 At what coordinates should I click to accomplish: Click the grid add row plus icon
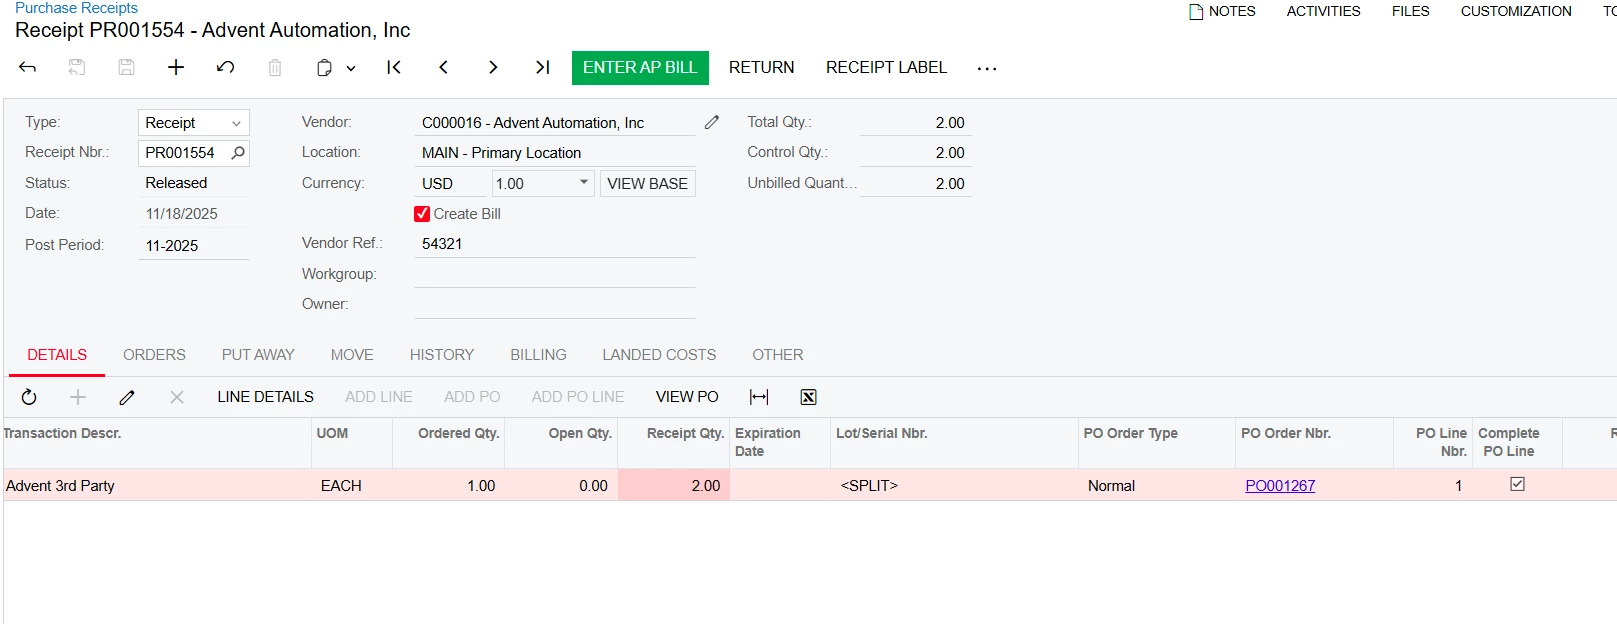(x=78, y=397)
